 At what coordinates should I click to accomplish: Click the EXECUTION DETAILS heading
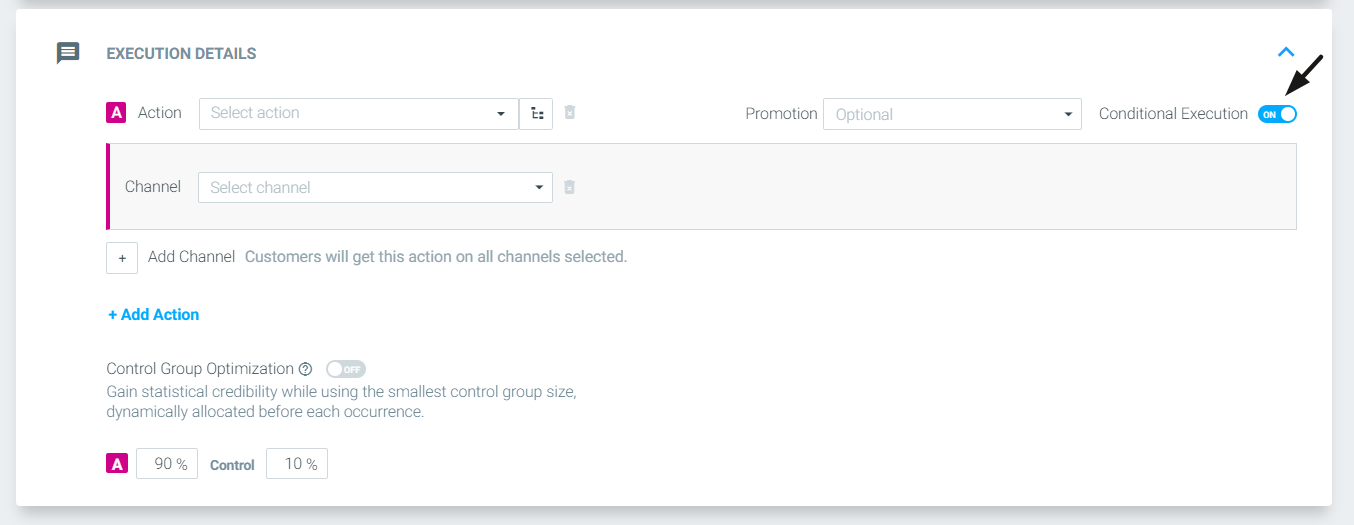[181, 54]
